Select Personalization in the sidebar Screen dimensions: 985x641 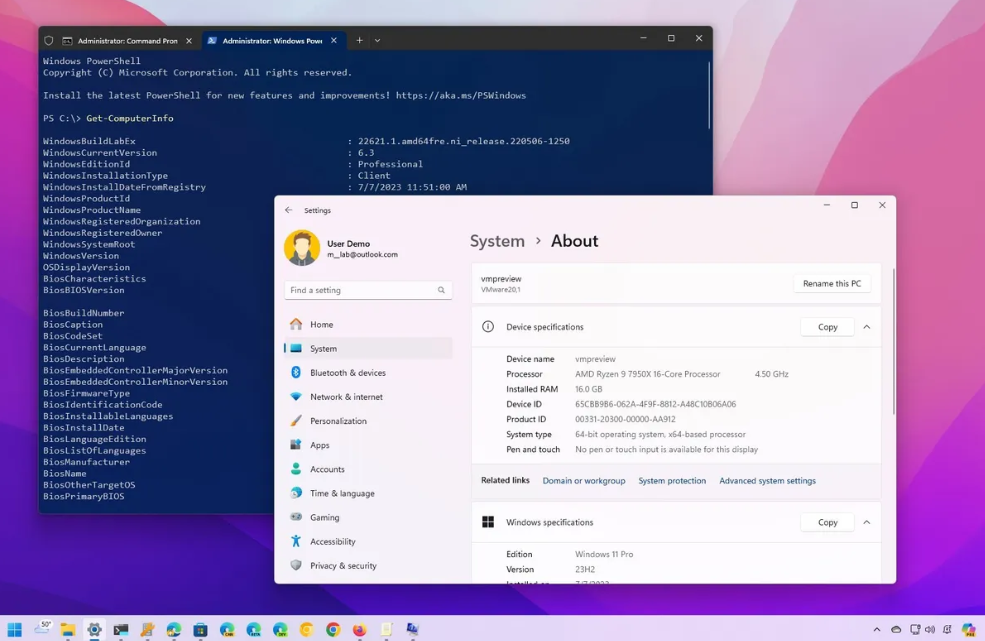click(x=338, y=421)
